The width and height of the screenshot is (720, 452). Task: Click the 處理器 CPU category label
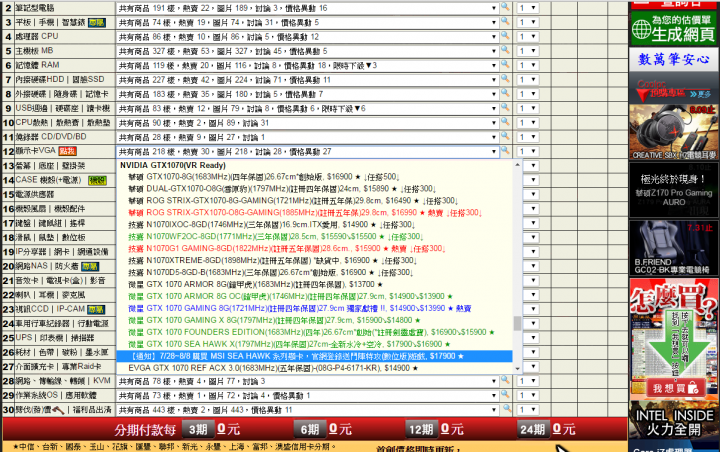click(37, 36)
